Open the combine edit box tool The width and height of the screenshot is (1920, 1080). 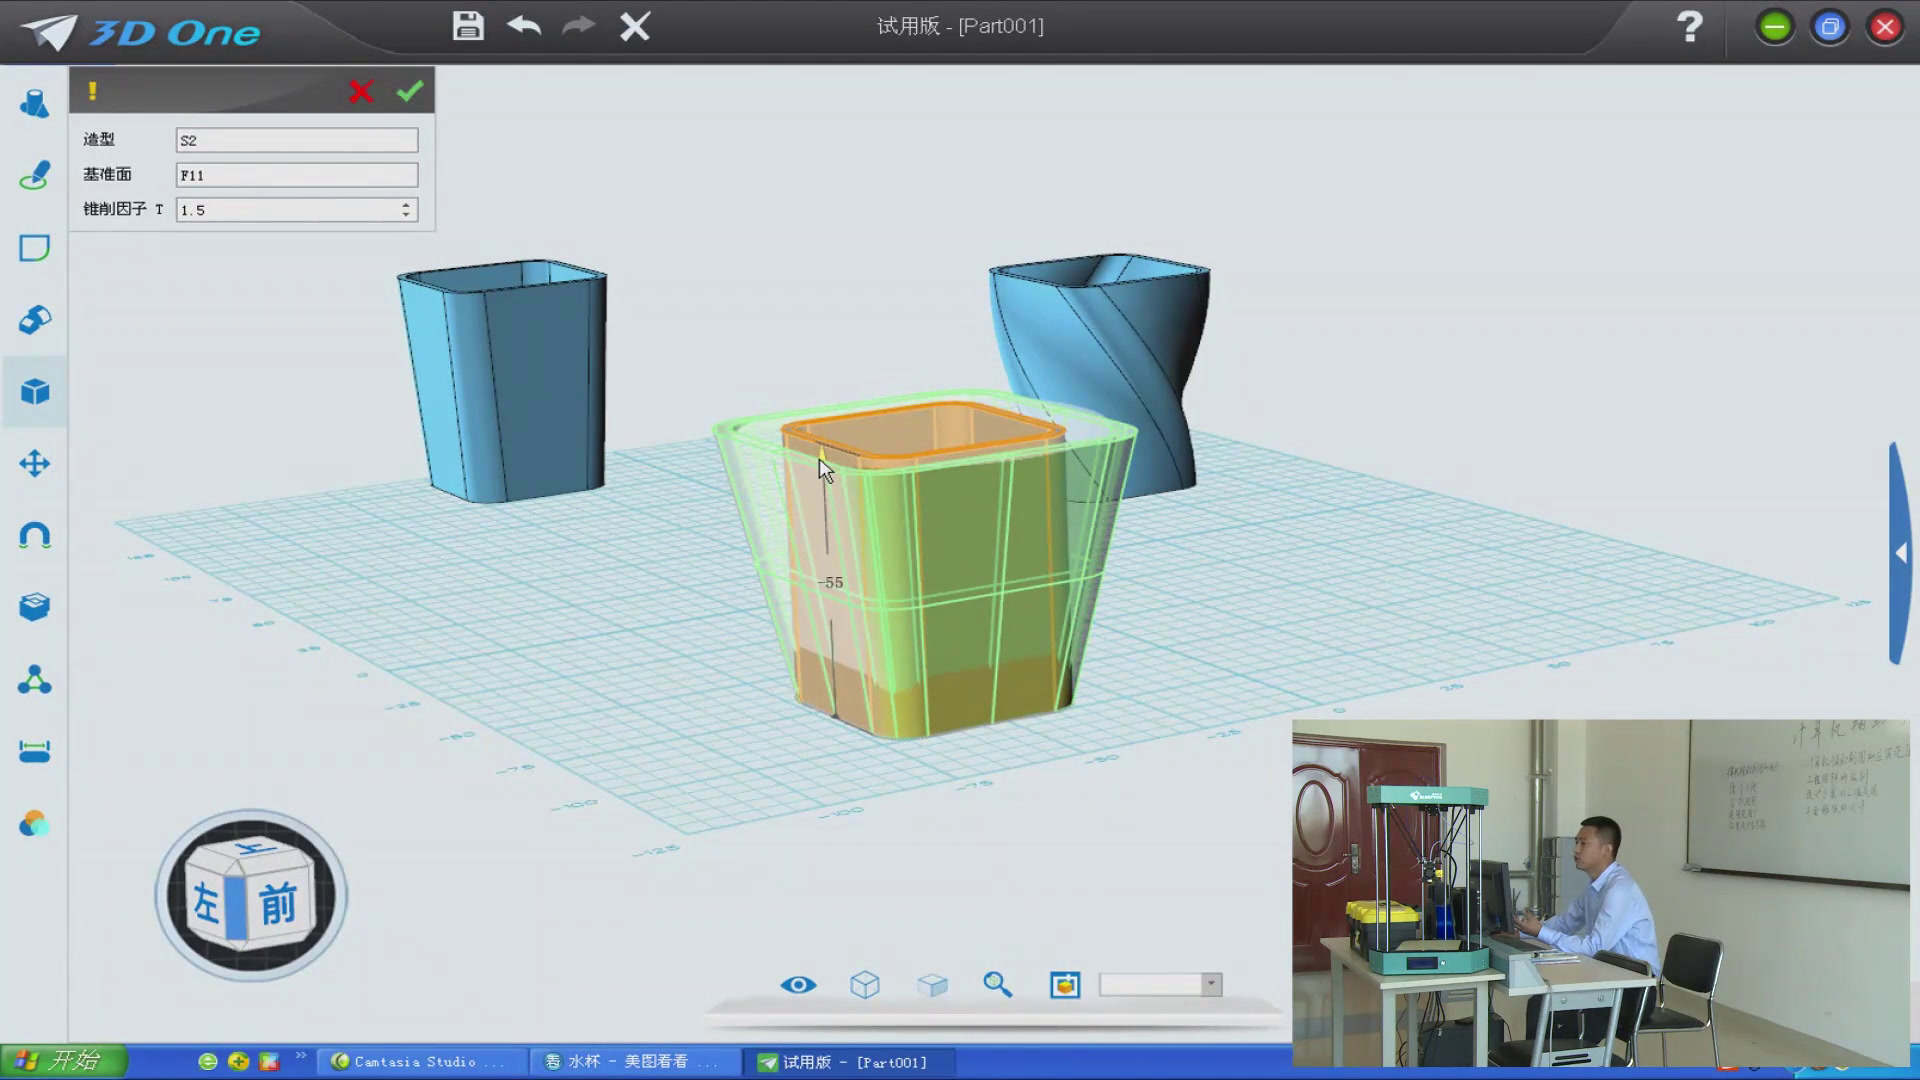(x=34, y=607)
